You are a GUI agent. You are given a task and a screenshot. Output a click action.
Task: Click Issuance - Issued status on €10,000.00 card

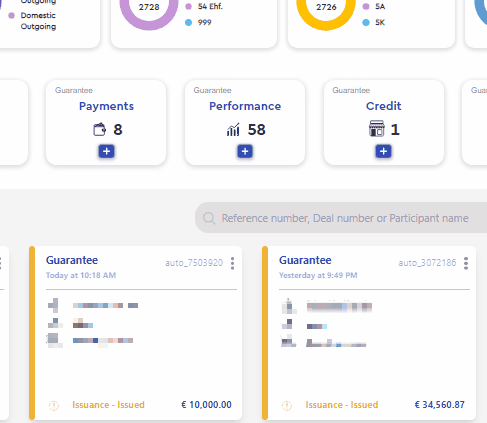[x=108, y=405]
